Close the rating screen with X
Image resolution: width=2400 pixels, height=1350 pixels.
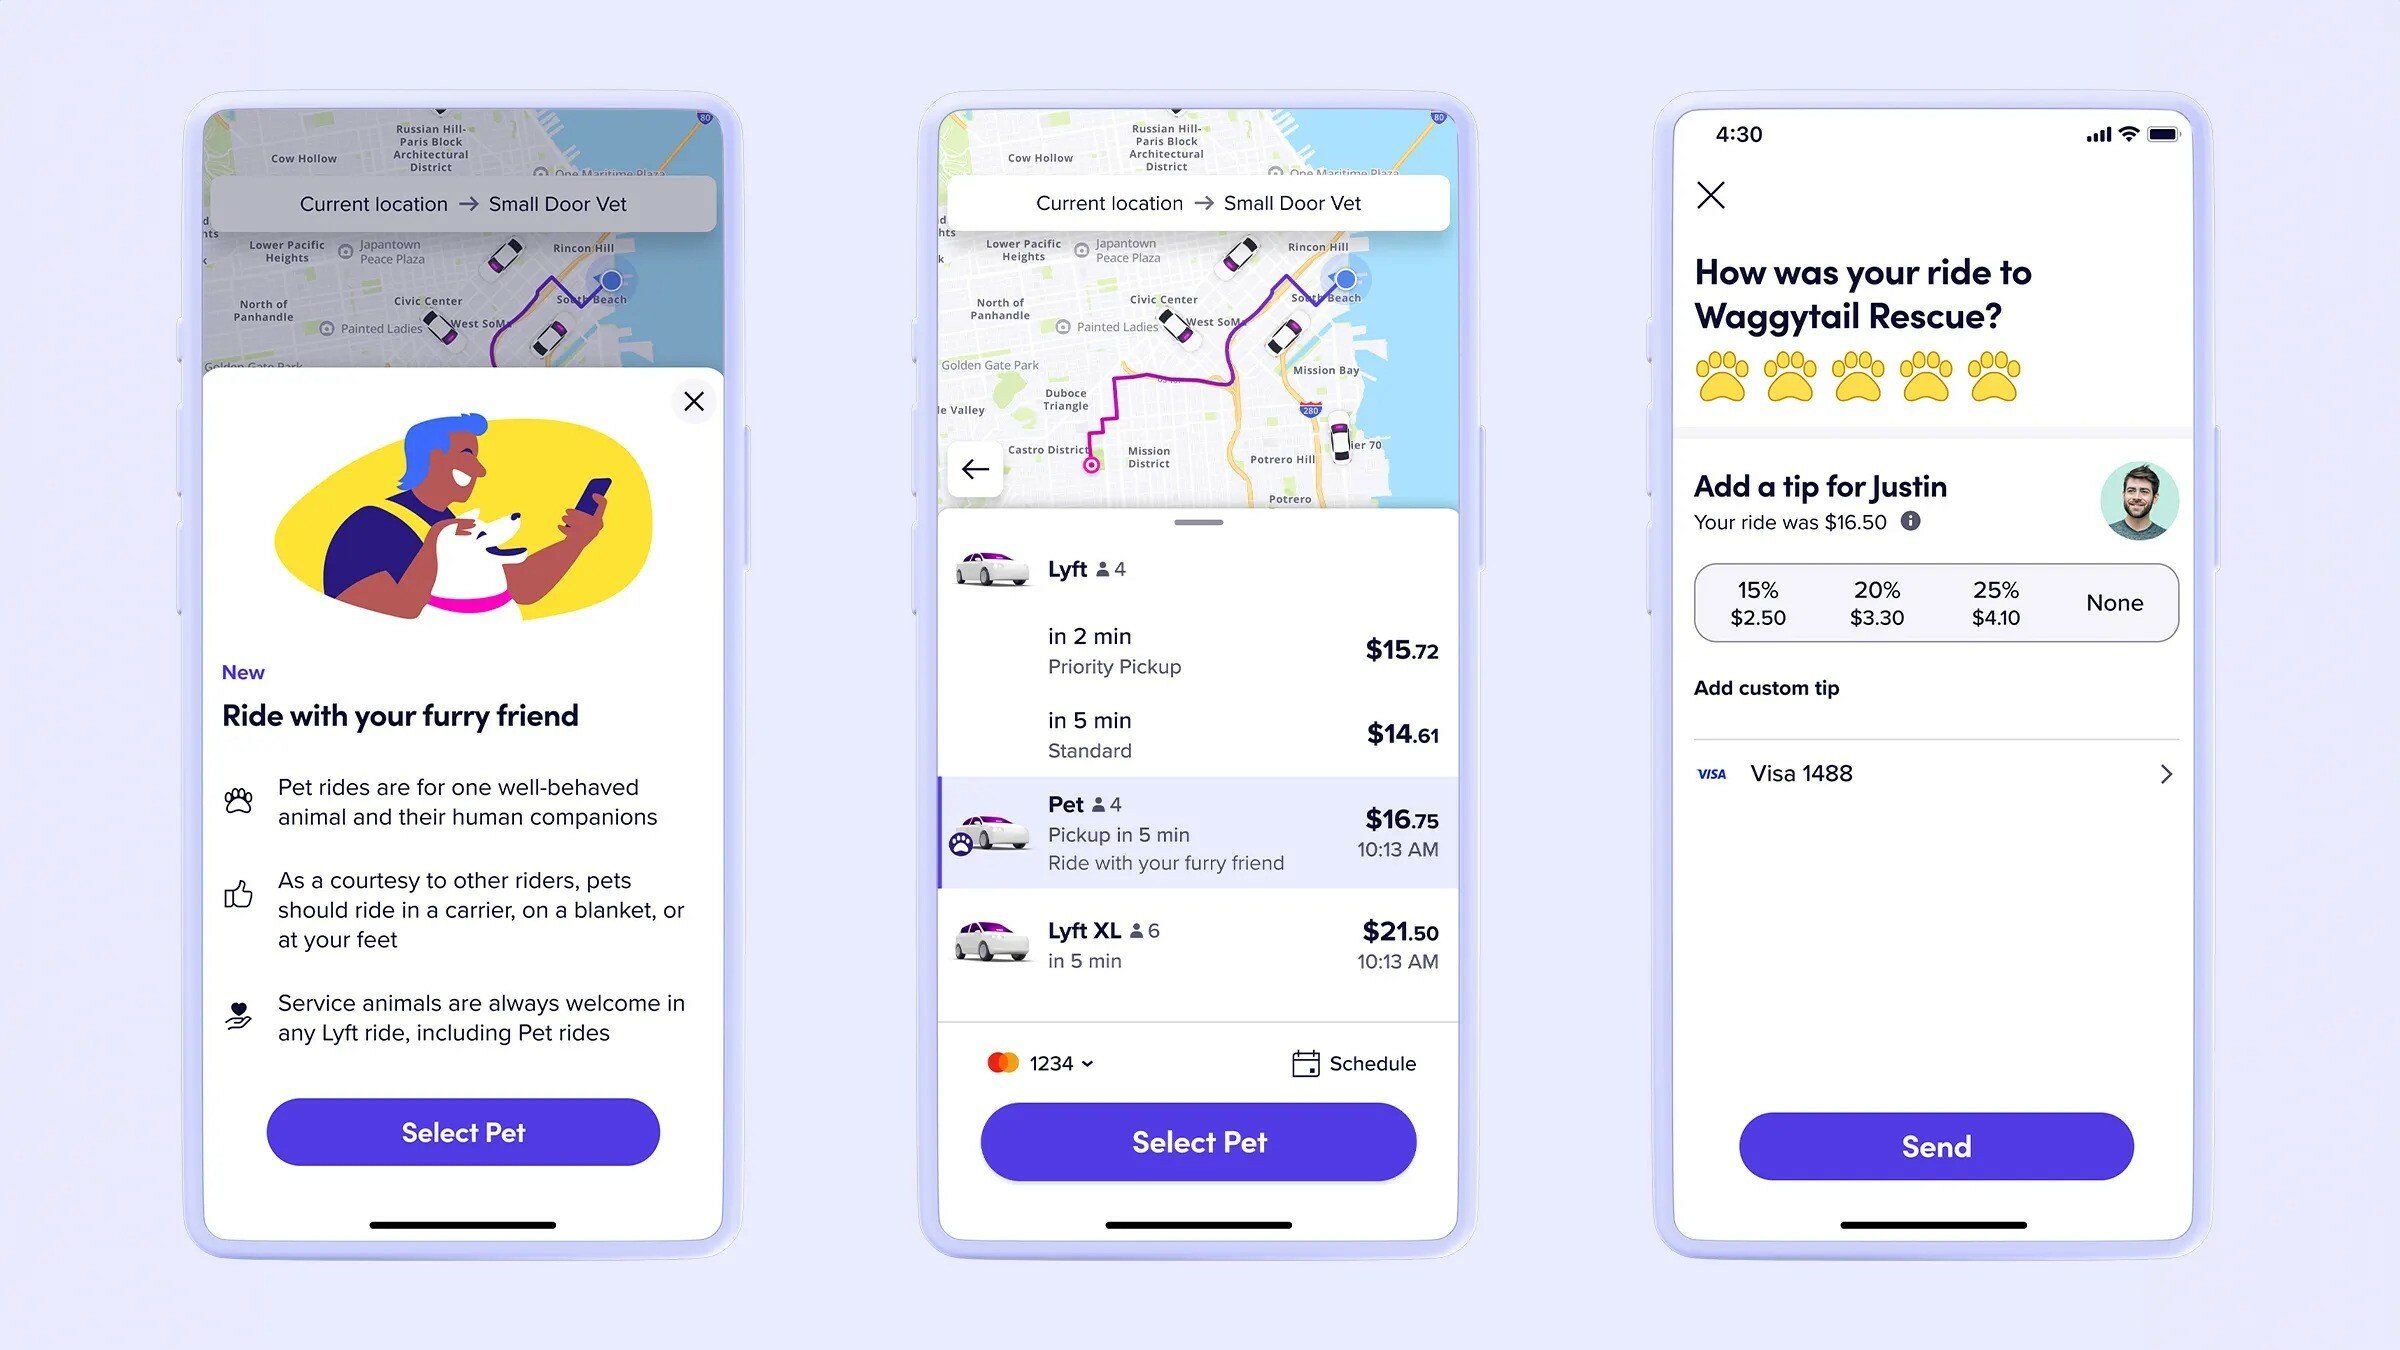click(x=1711, y=196)
